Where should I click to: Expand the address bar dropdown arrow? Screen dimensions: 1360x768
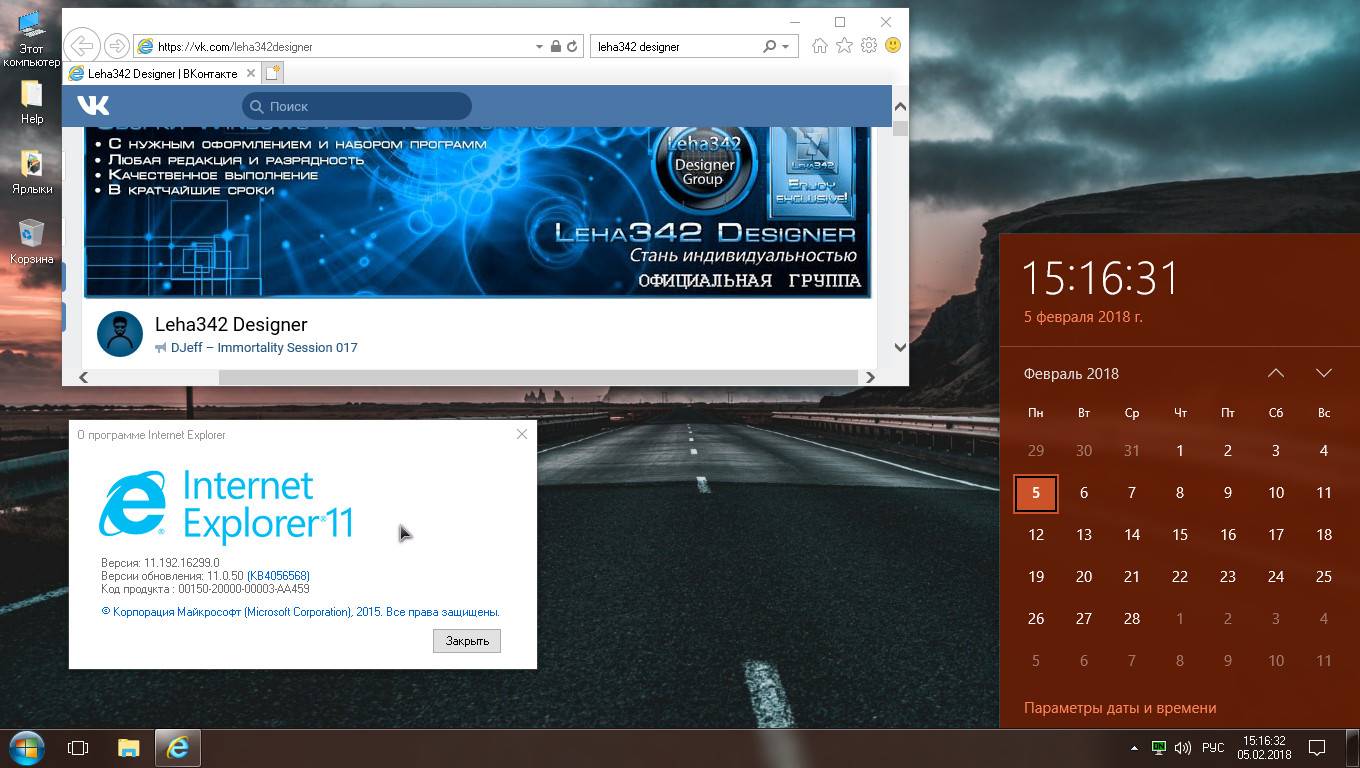[539, 46]
